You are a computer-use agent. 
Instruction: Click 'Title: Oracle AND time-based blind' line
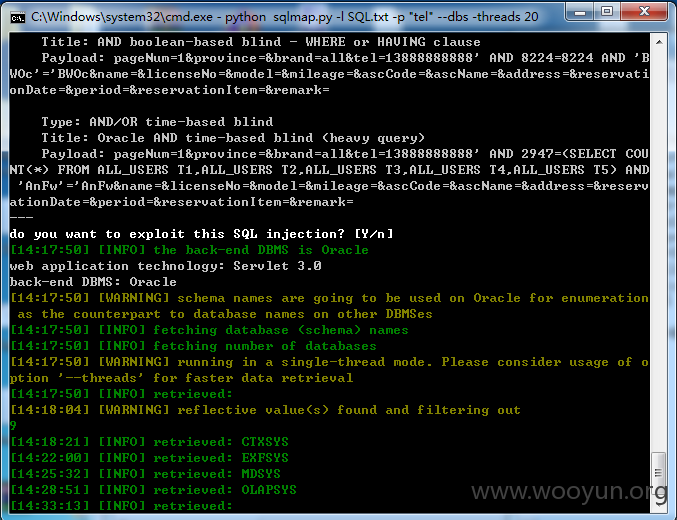pos(233,138)
